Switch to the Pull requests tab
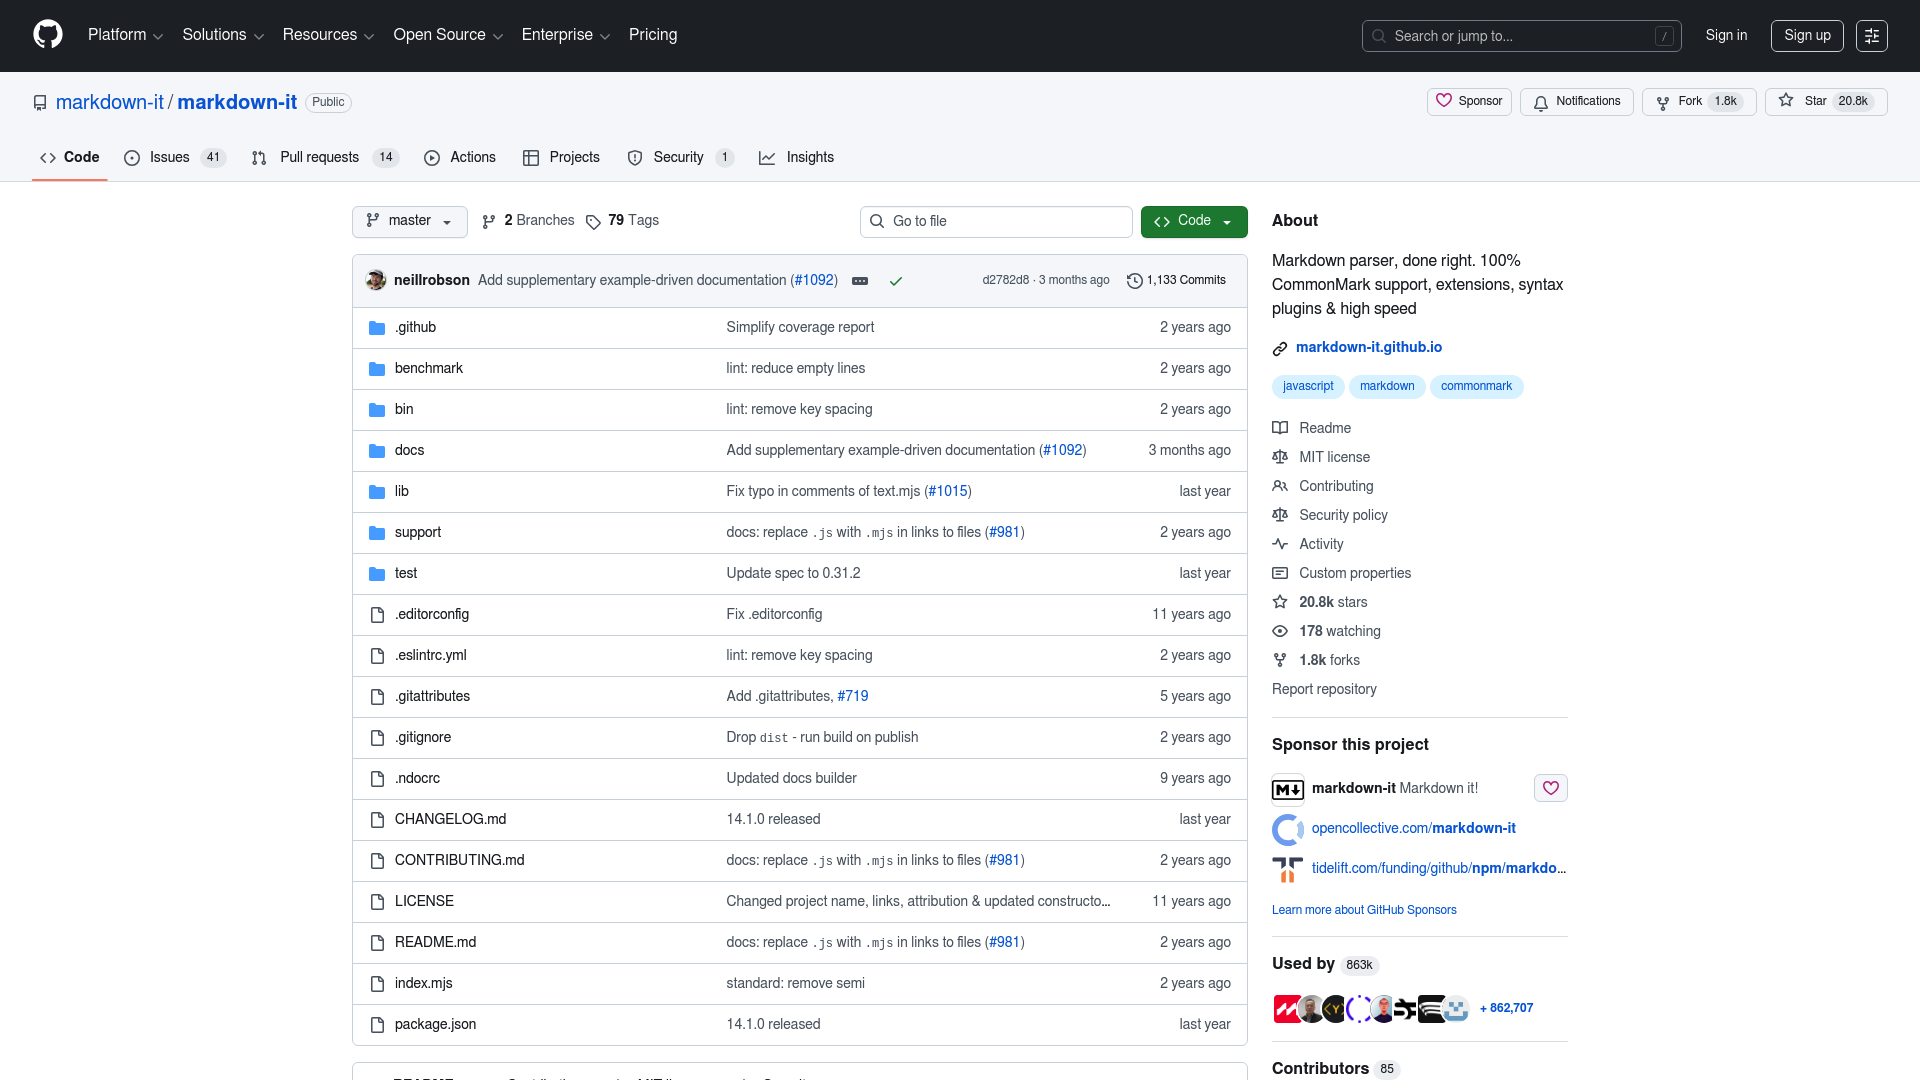 [325, 158]
